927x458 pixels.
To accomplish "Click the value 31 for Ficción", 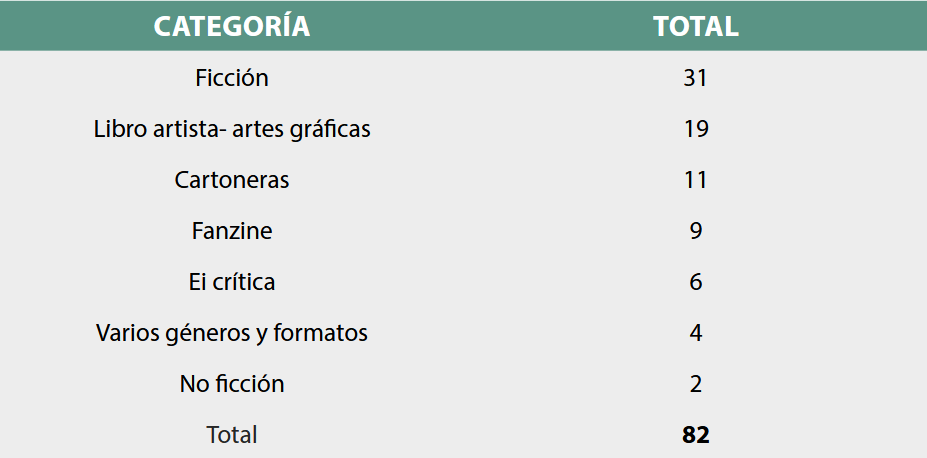I will (x=696, y=78).
